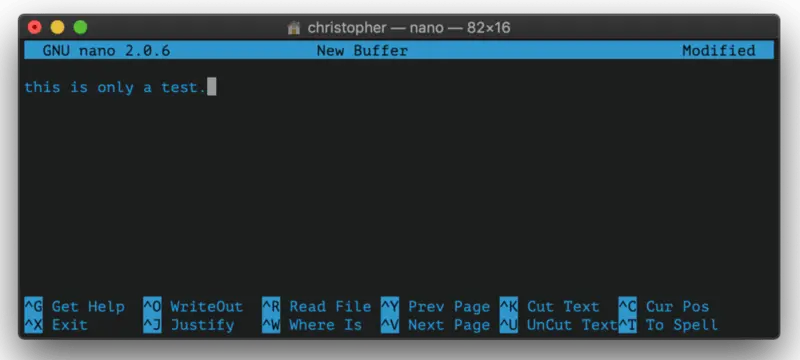The image size is (800, 360).
Task: Select the ^J Justify shortcut
Action: coord(189,325)
